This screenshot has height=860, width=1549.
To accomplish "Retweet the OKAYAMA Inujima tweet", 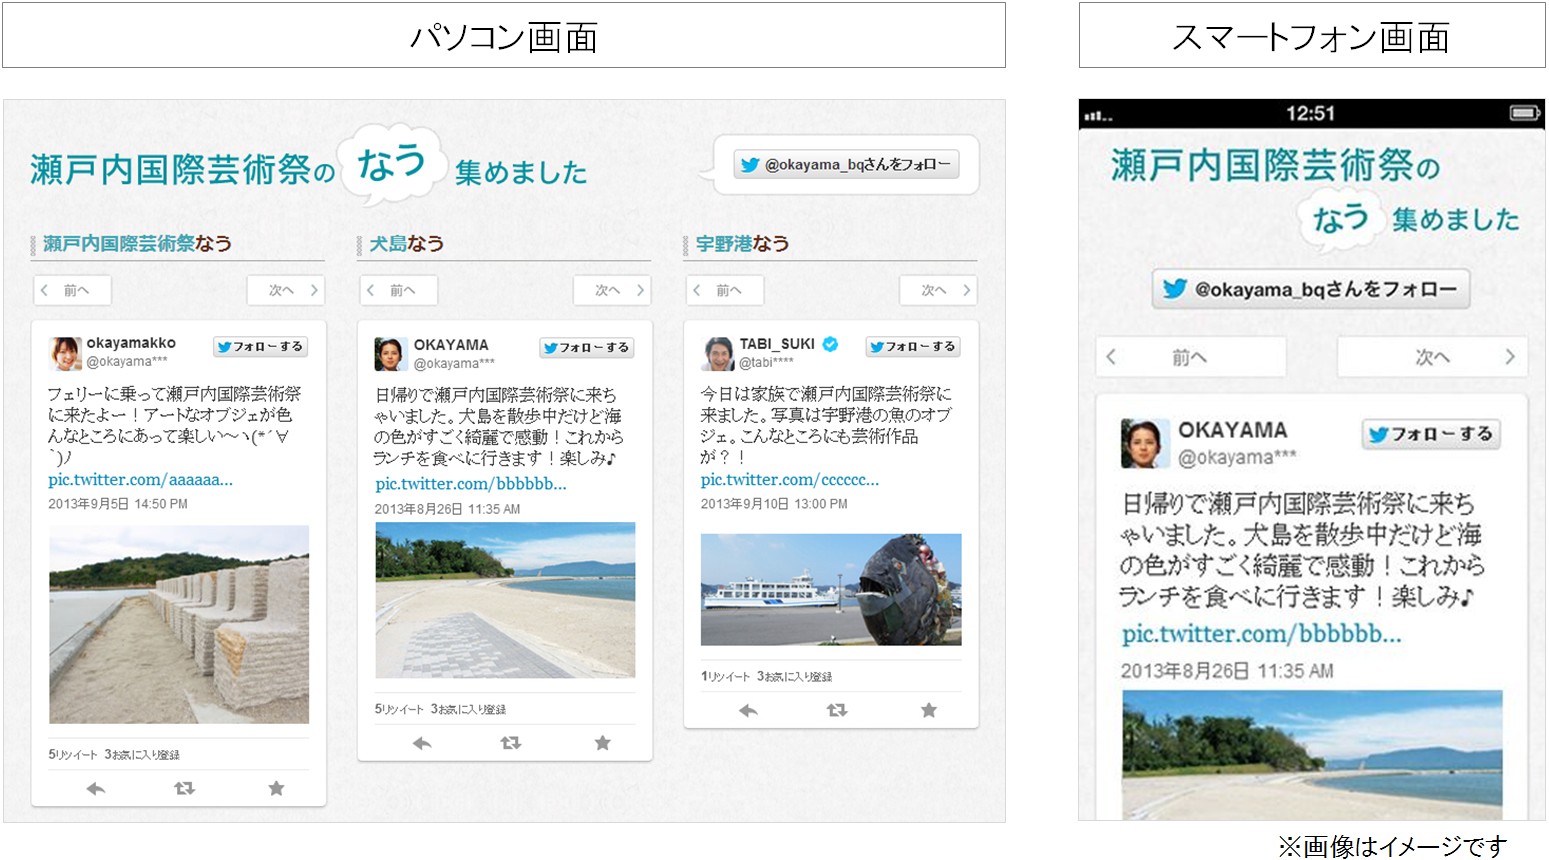I will (510, 743).
